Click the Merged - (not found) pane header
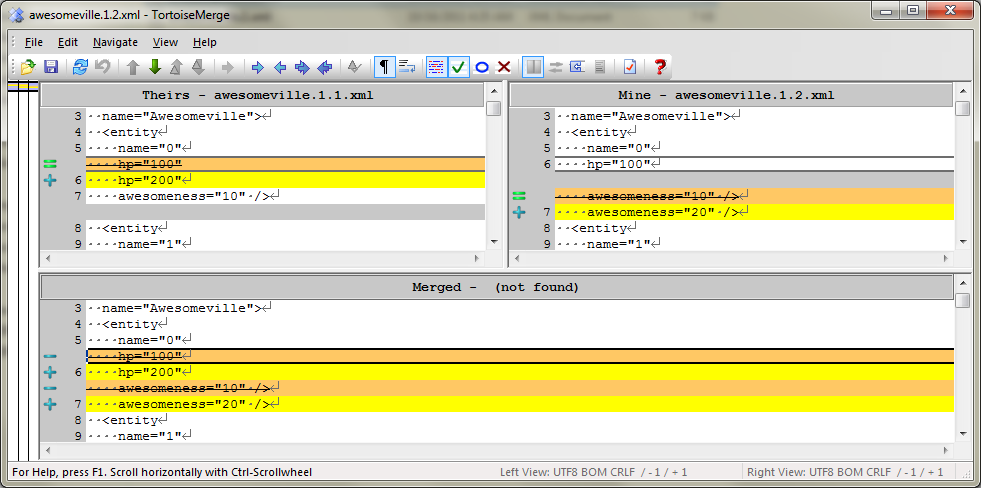This screenshot has height=488, width=981. point(497,287)
